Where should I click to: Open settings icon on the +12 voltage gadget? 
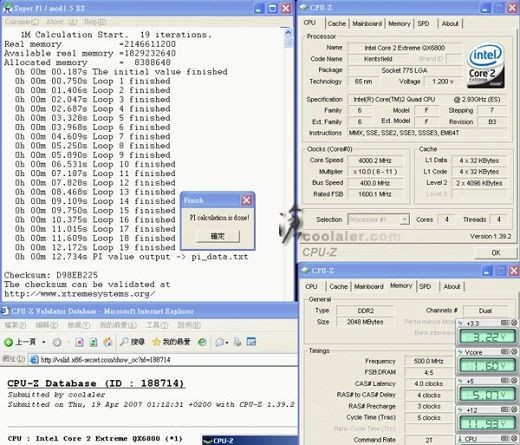[x=505, y=410]
